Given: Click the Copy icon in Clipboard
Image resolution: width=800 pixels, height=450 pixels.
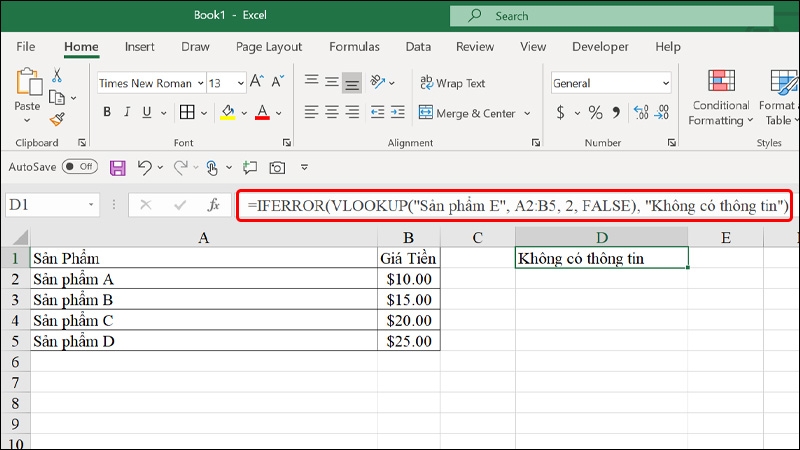Looking at the screenshot, I should 57,97.
